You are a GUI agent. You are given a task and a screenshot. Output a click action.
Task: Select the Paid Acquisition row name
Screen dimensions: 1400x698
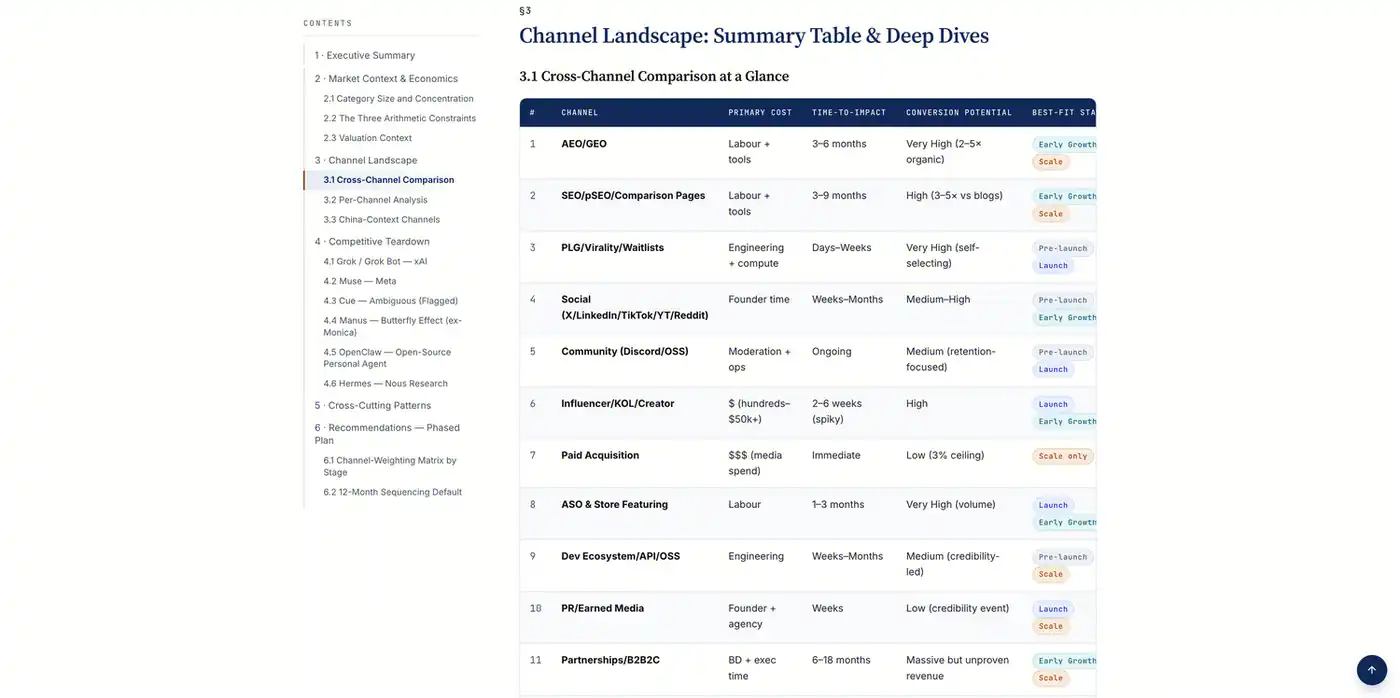tap(600, 455)
